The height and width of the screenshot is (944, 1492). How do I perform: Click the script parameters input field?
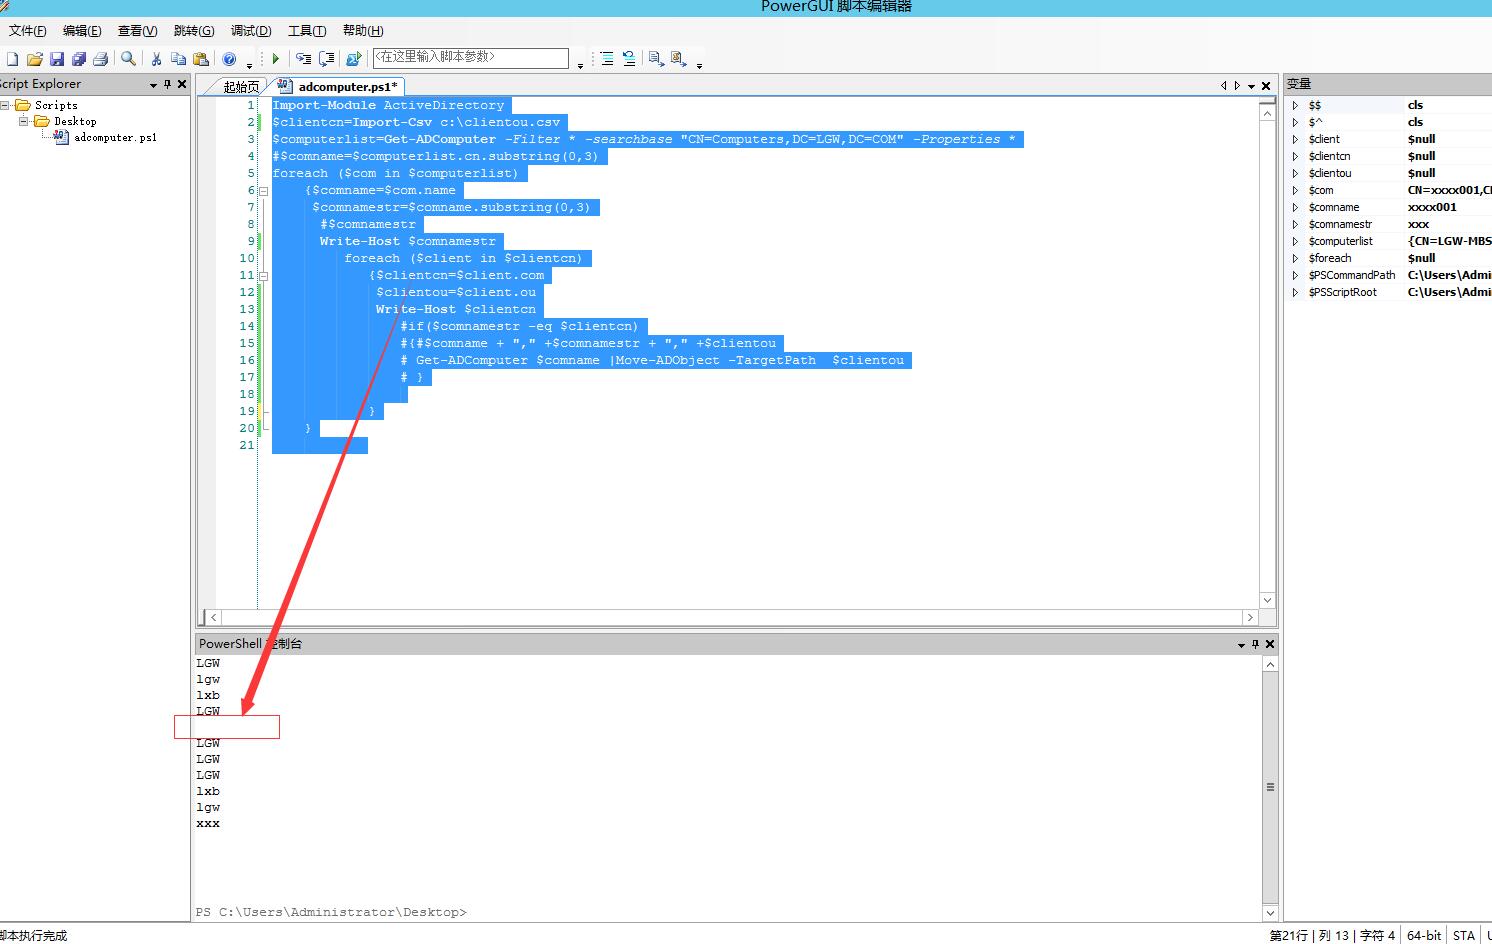(x=470, y=58)
